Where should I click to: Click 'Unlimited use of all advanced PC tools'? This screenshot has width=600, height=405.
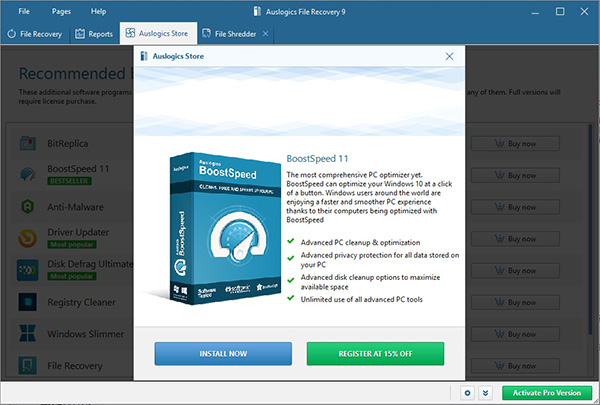click(362, 299)
